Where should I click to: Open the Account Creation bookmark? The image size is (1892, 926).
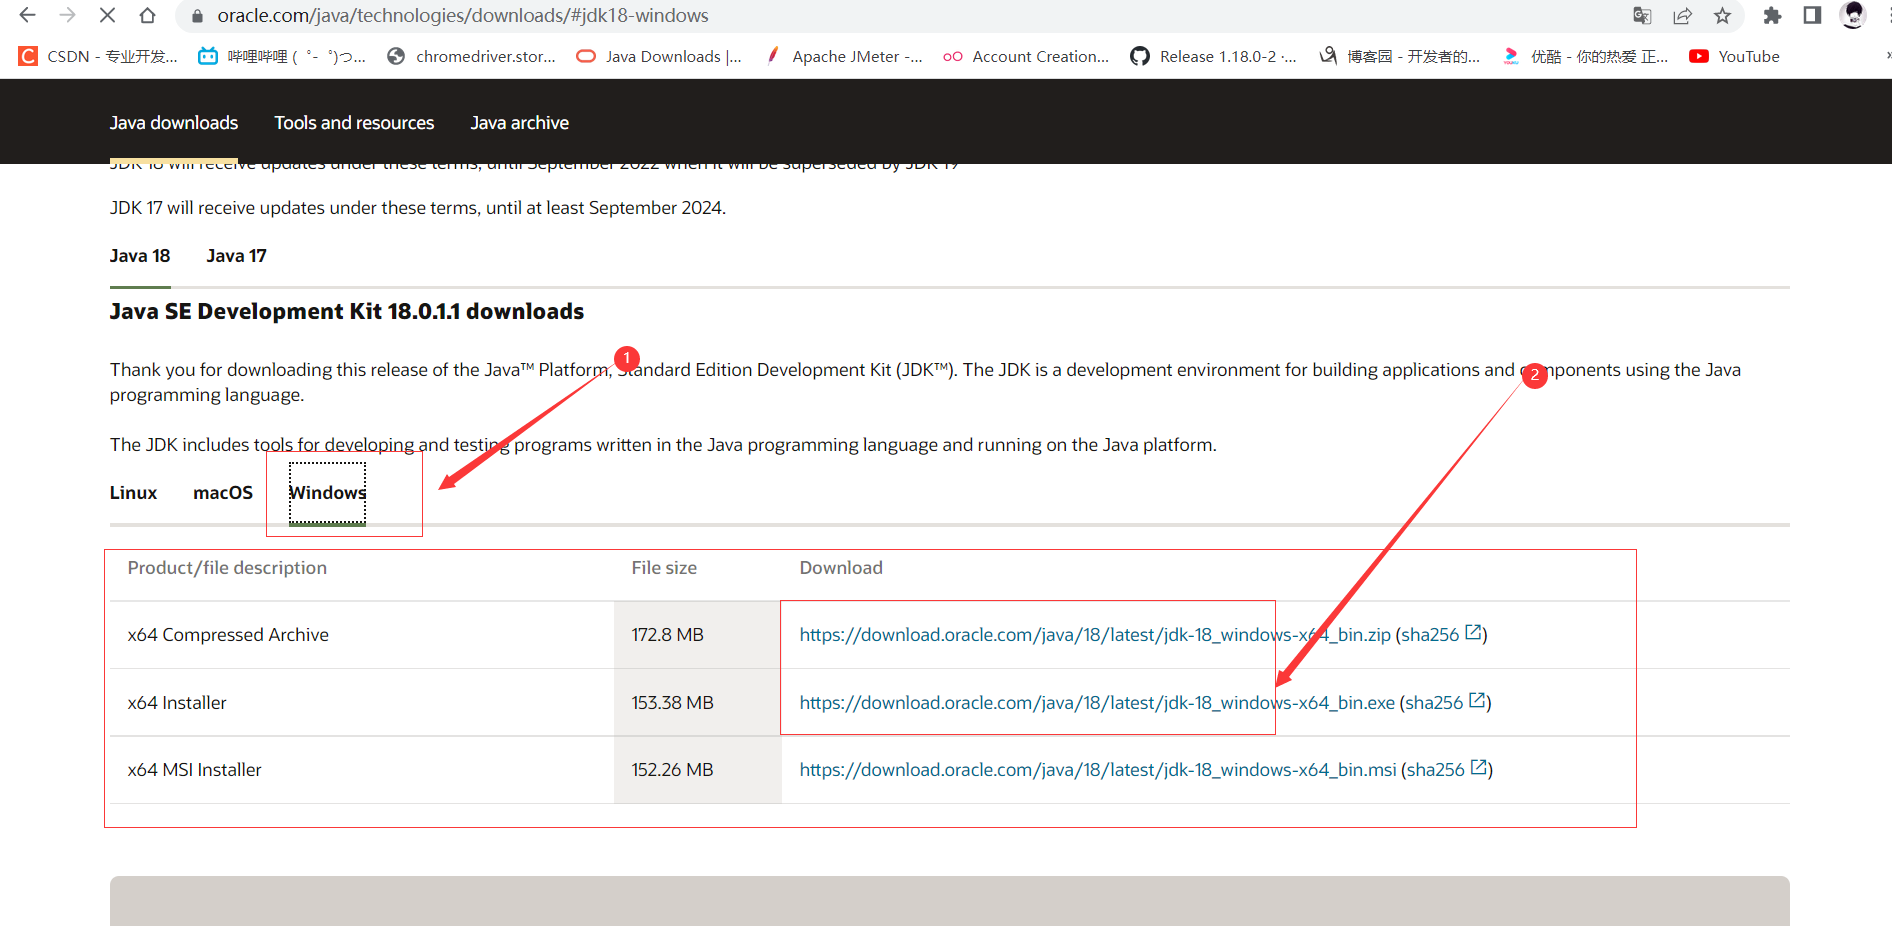tap(1026, 57)
